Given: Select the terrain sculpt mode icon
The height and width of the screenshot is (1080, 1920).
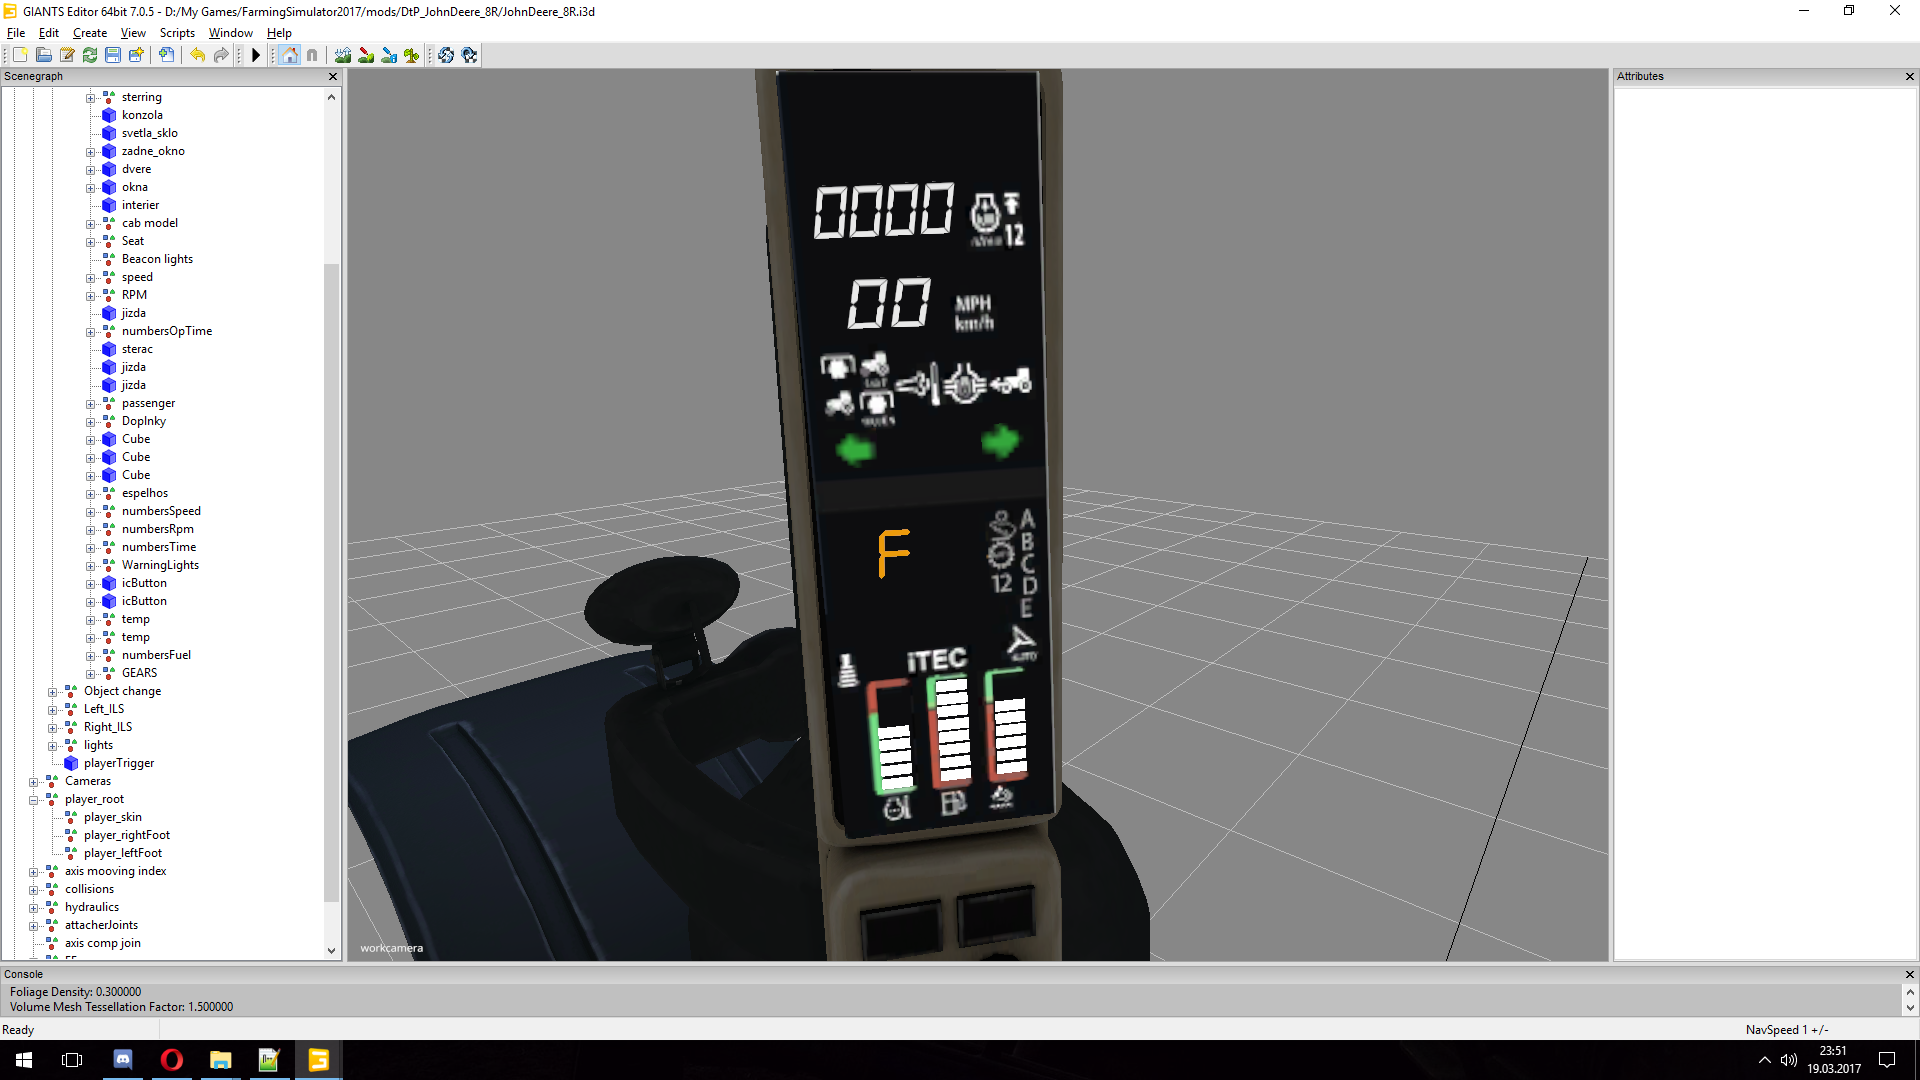Looking at the screenshot, I should 343,55.
